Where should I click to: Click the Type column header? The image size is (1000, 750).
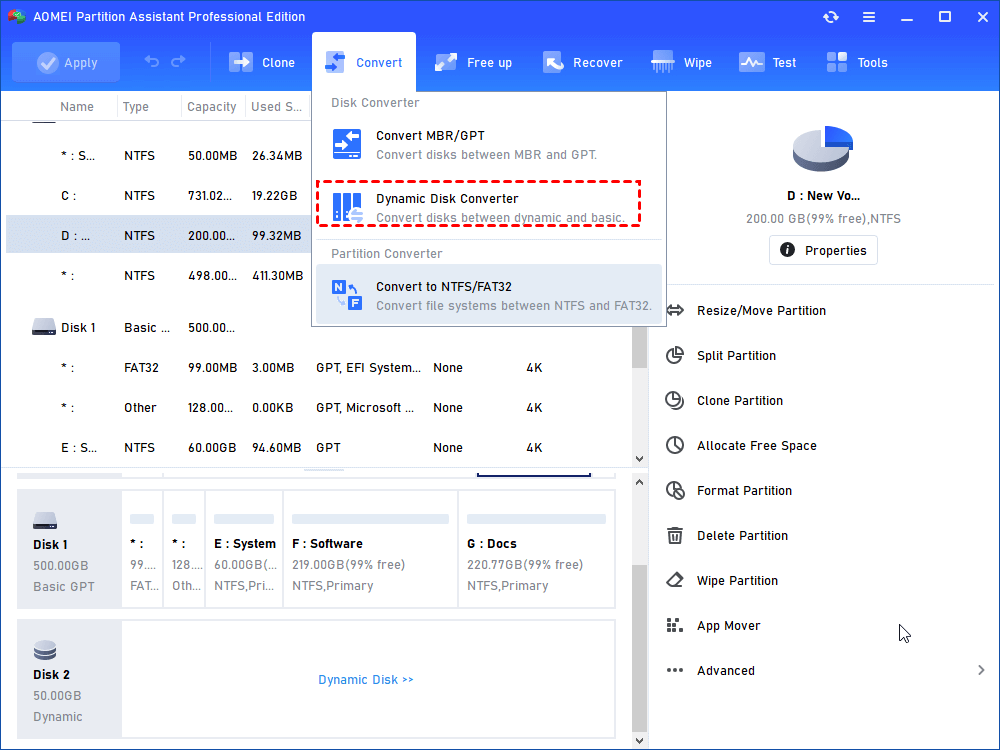coord(136,107)
